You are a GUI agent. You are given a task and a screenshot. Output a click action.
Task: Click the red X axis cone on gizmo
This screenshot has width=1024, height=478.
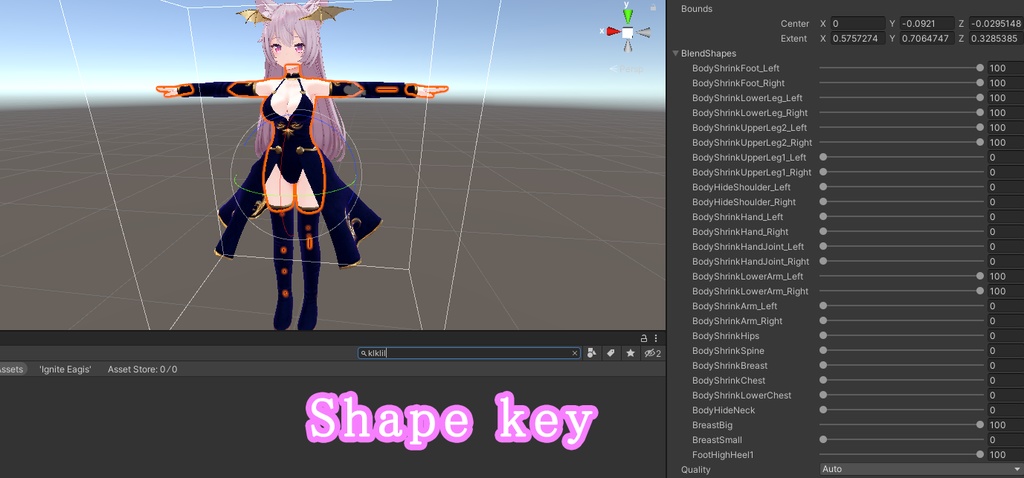click(613, 31)
